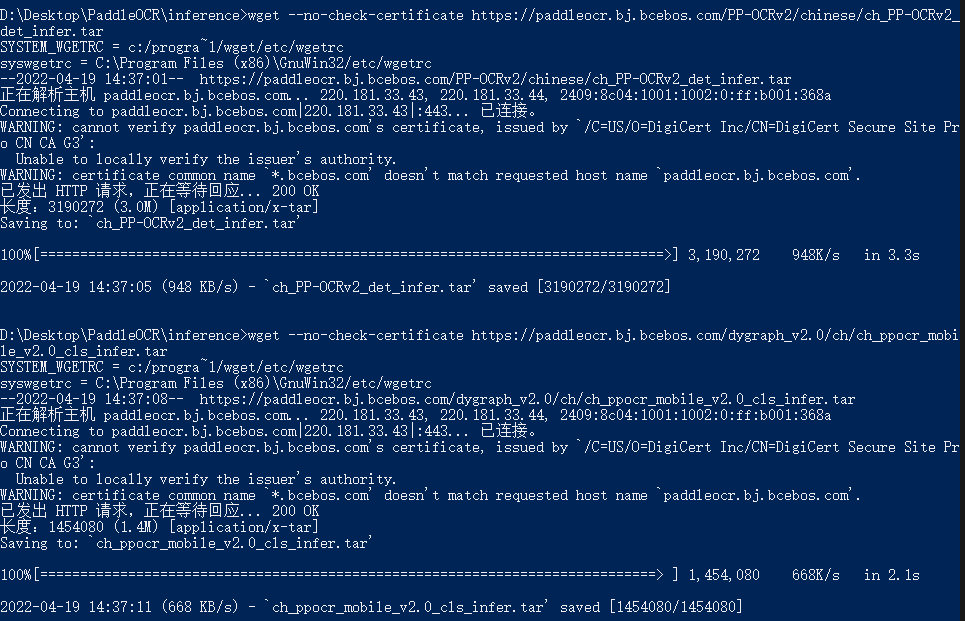Click the first wget command prompt line
This screenshot has height=621, width=965.
(x=480, y=23)
